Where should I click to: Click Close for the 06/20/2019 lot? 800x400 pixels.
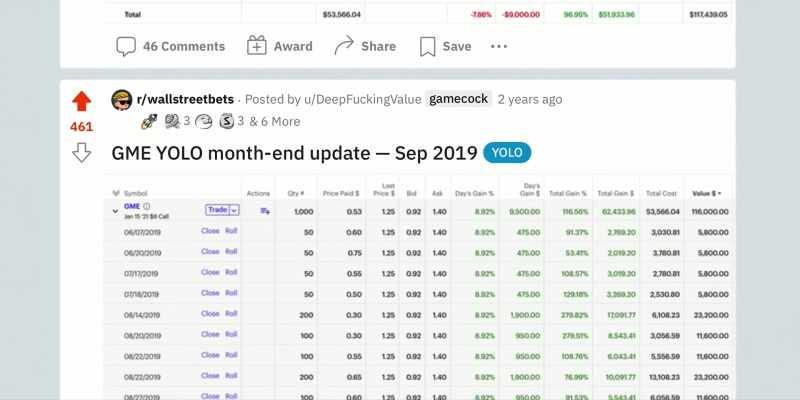click(x=210, y=252)
